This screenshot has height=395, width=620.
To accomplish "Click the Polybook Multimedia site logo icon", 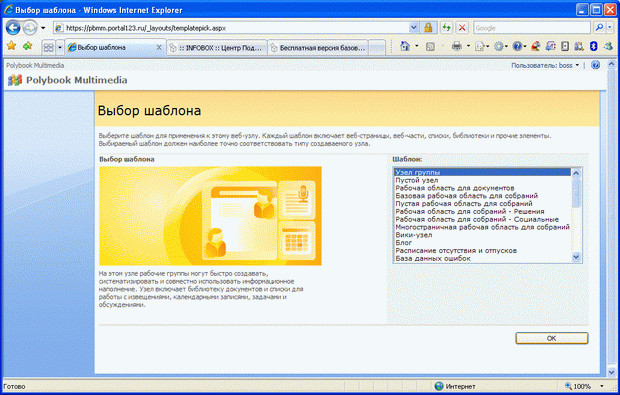I will [15, 80].
